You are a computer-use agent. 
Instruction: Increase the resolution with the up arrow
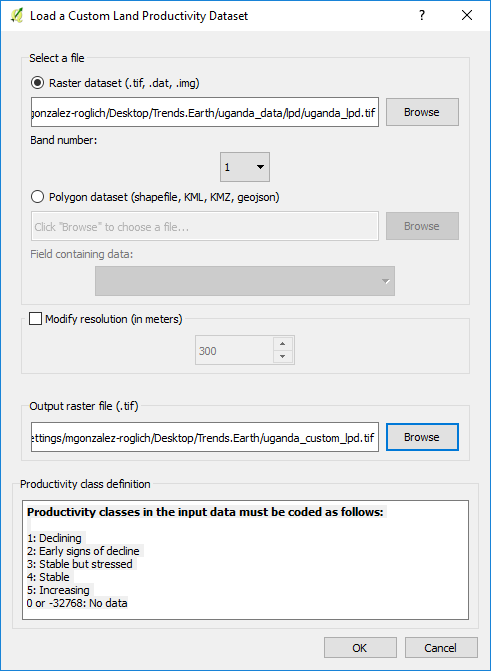pos(283,344)
